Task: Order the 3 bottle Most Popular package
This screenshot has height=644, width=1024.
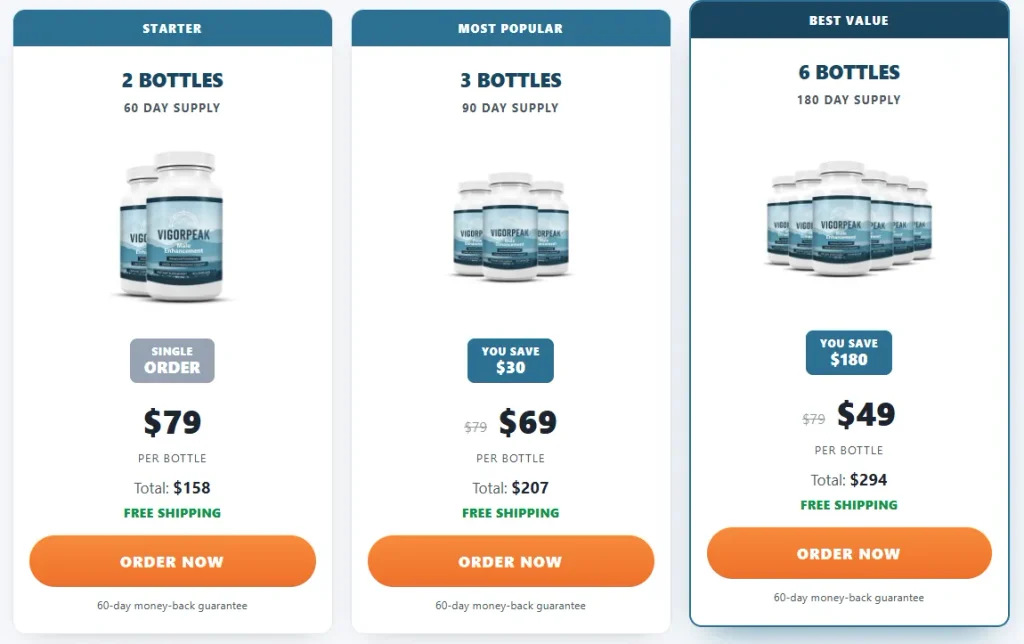Action: [x=511, y=561]
